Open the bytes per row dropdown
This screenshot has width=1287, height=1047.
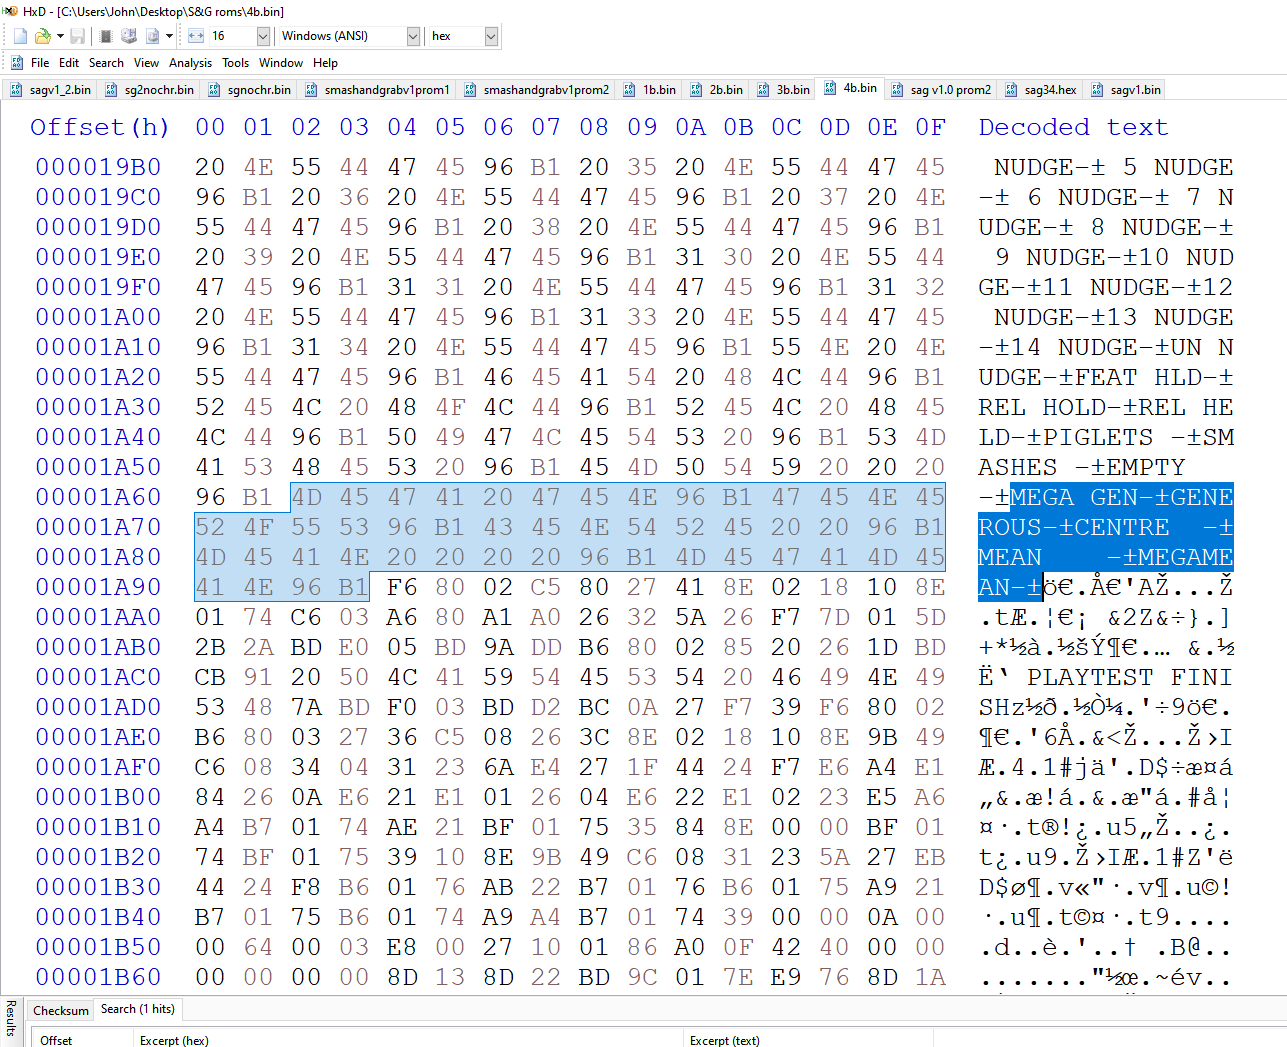click(x=263, y=36)
